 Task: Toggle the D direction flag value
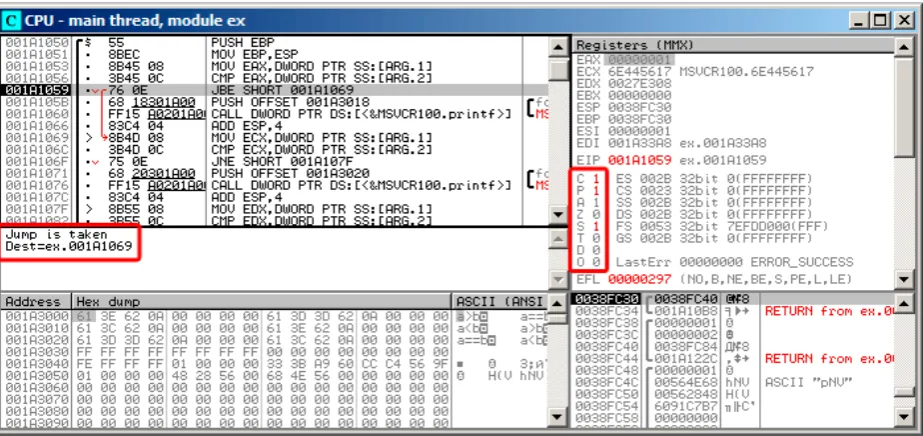pyautogui.click(x=595, y=249)
